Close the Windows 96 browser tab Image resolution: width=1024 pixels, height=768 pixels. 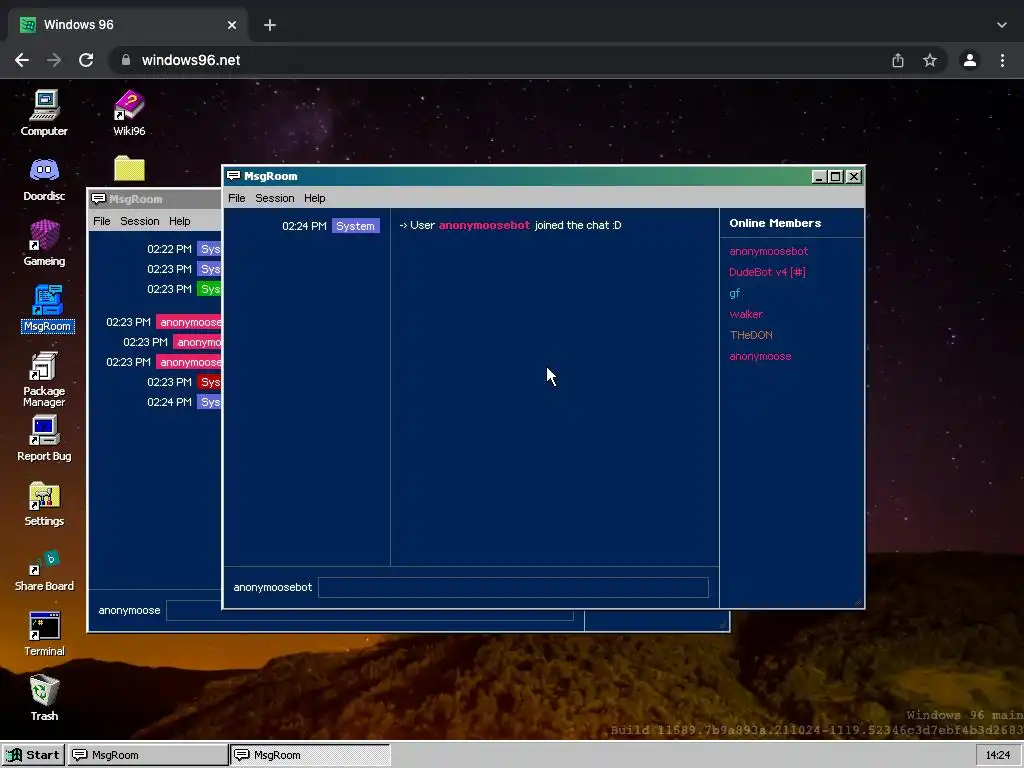coord(232,25)
